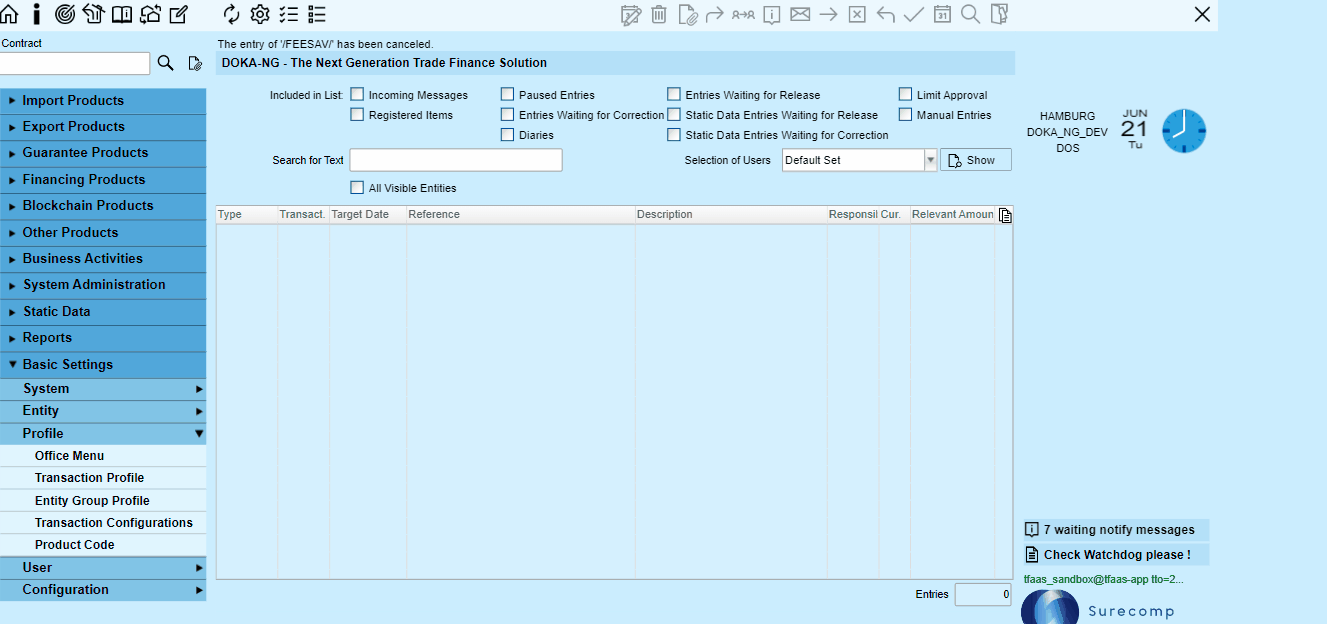Expand the Business Activities section
The width and height of the screenshot is (1327, 624).
103,259
